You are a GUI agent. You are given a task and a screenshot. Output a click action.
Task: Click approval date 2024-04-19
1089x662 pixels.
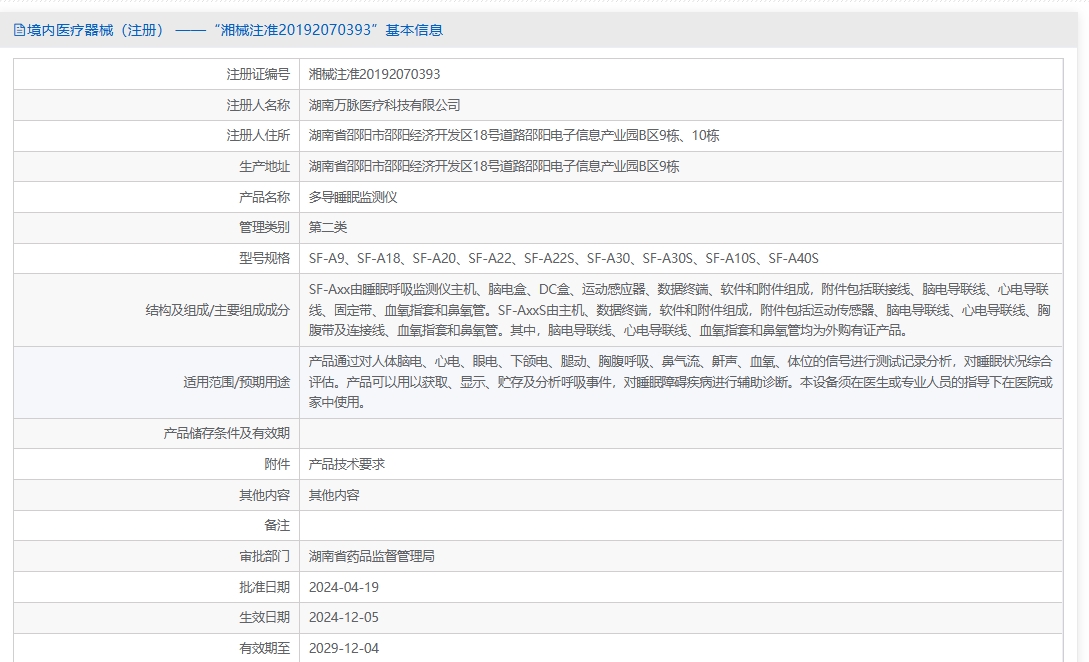point(344,587)
